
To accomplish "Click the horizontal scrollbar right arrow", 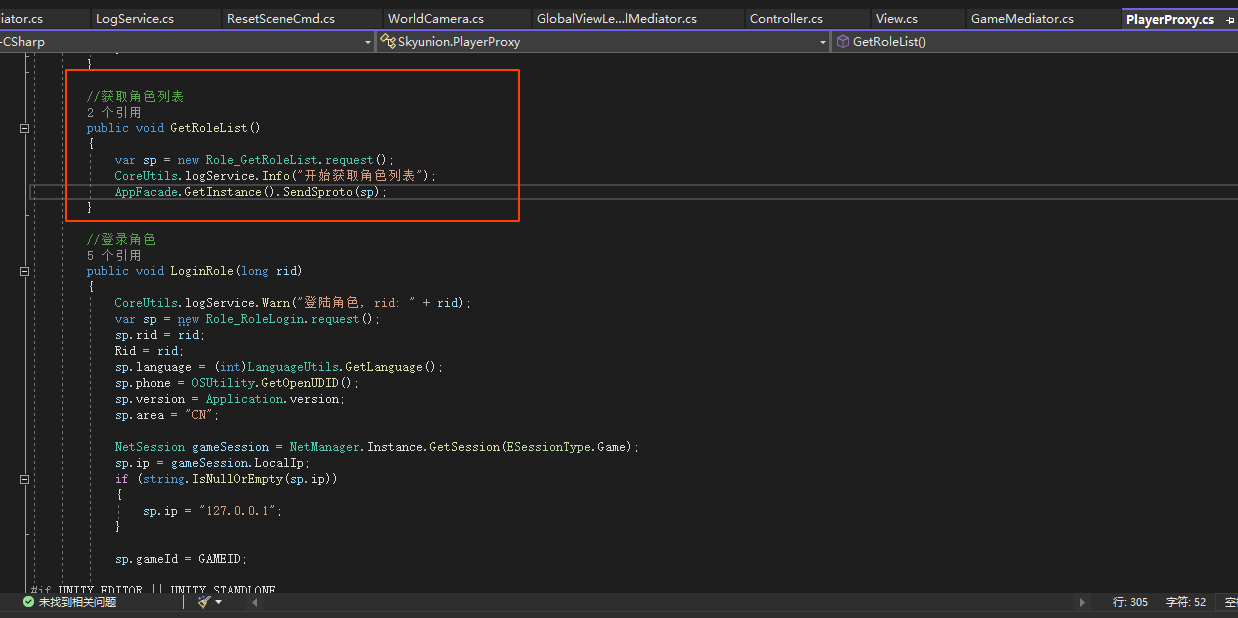I will [1081, 602].
